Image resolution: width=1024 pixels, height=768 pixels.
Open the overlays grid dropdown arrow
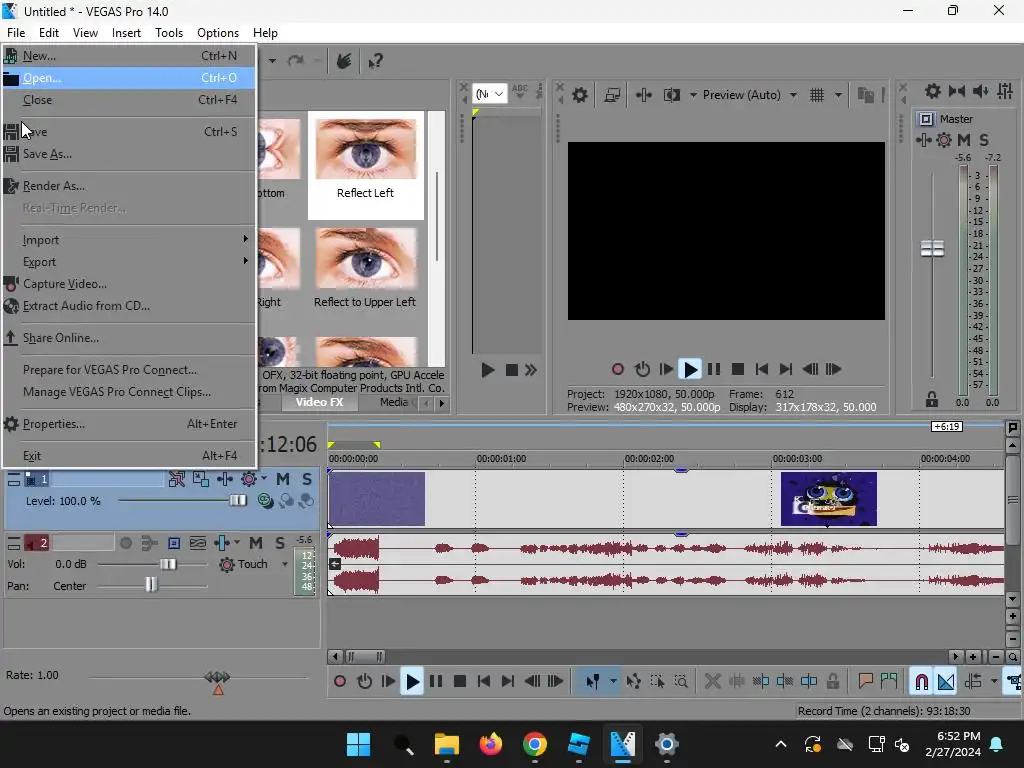[x=838, y=95]
